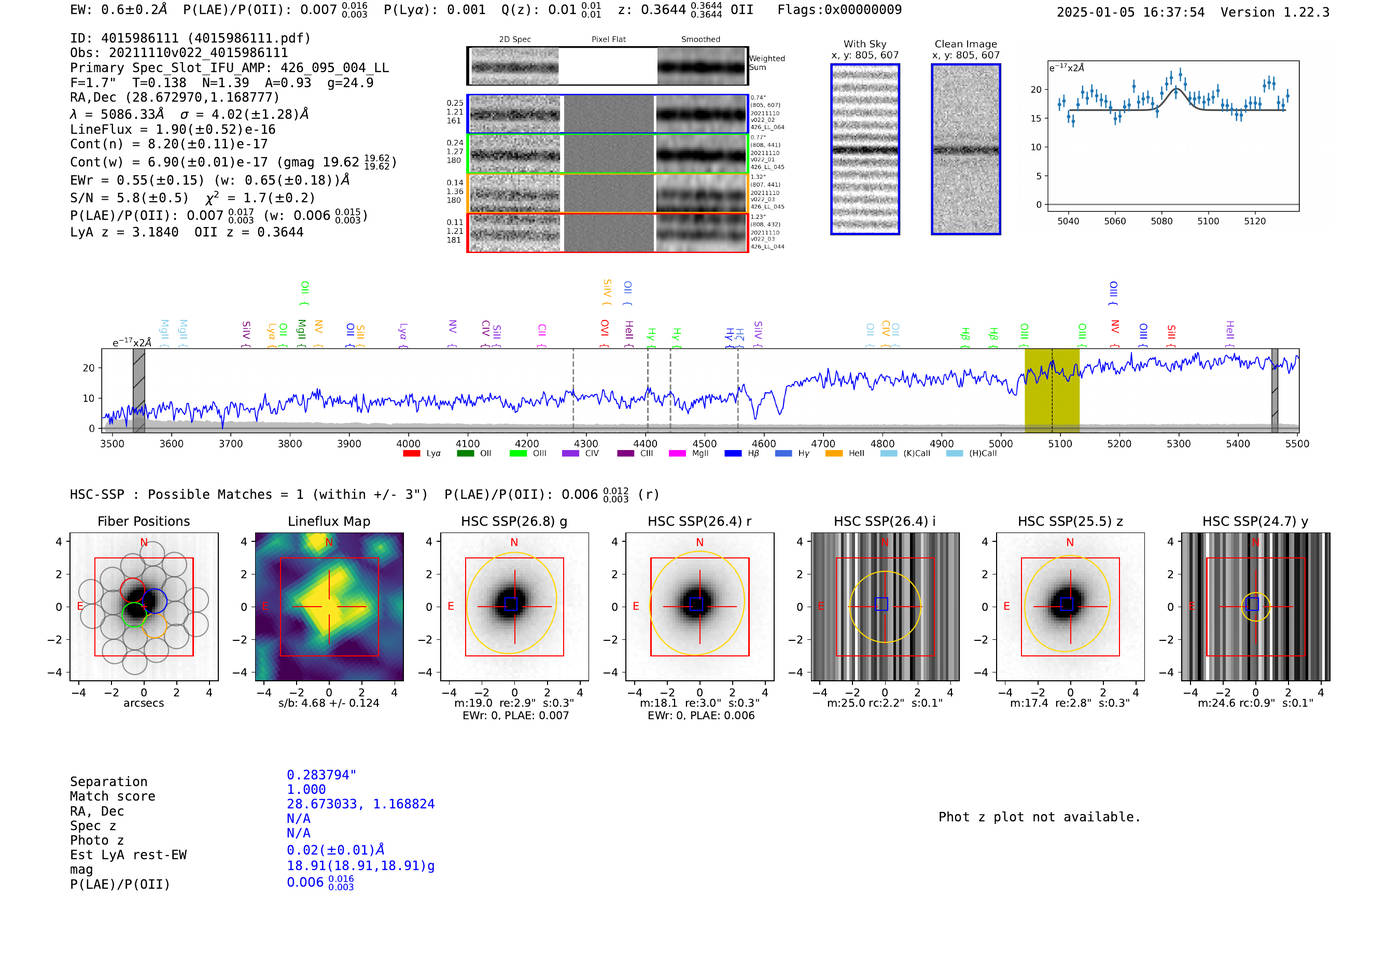The width and height of the screenshot is (1400, 953).
Task: Click the blue fiber circle in Fiber Positions
Action: pyautogui.click(x=155, y=601)
